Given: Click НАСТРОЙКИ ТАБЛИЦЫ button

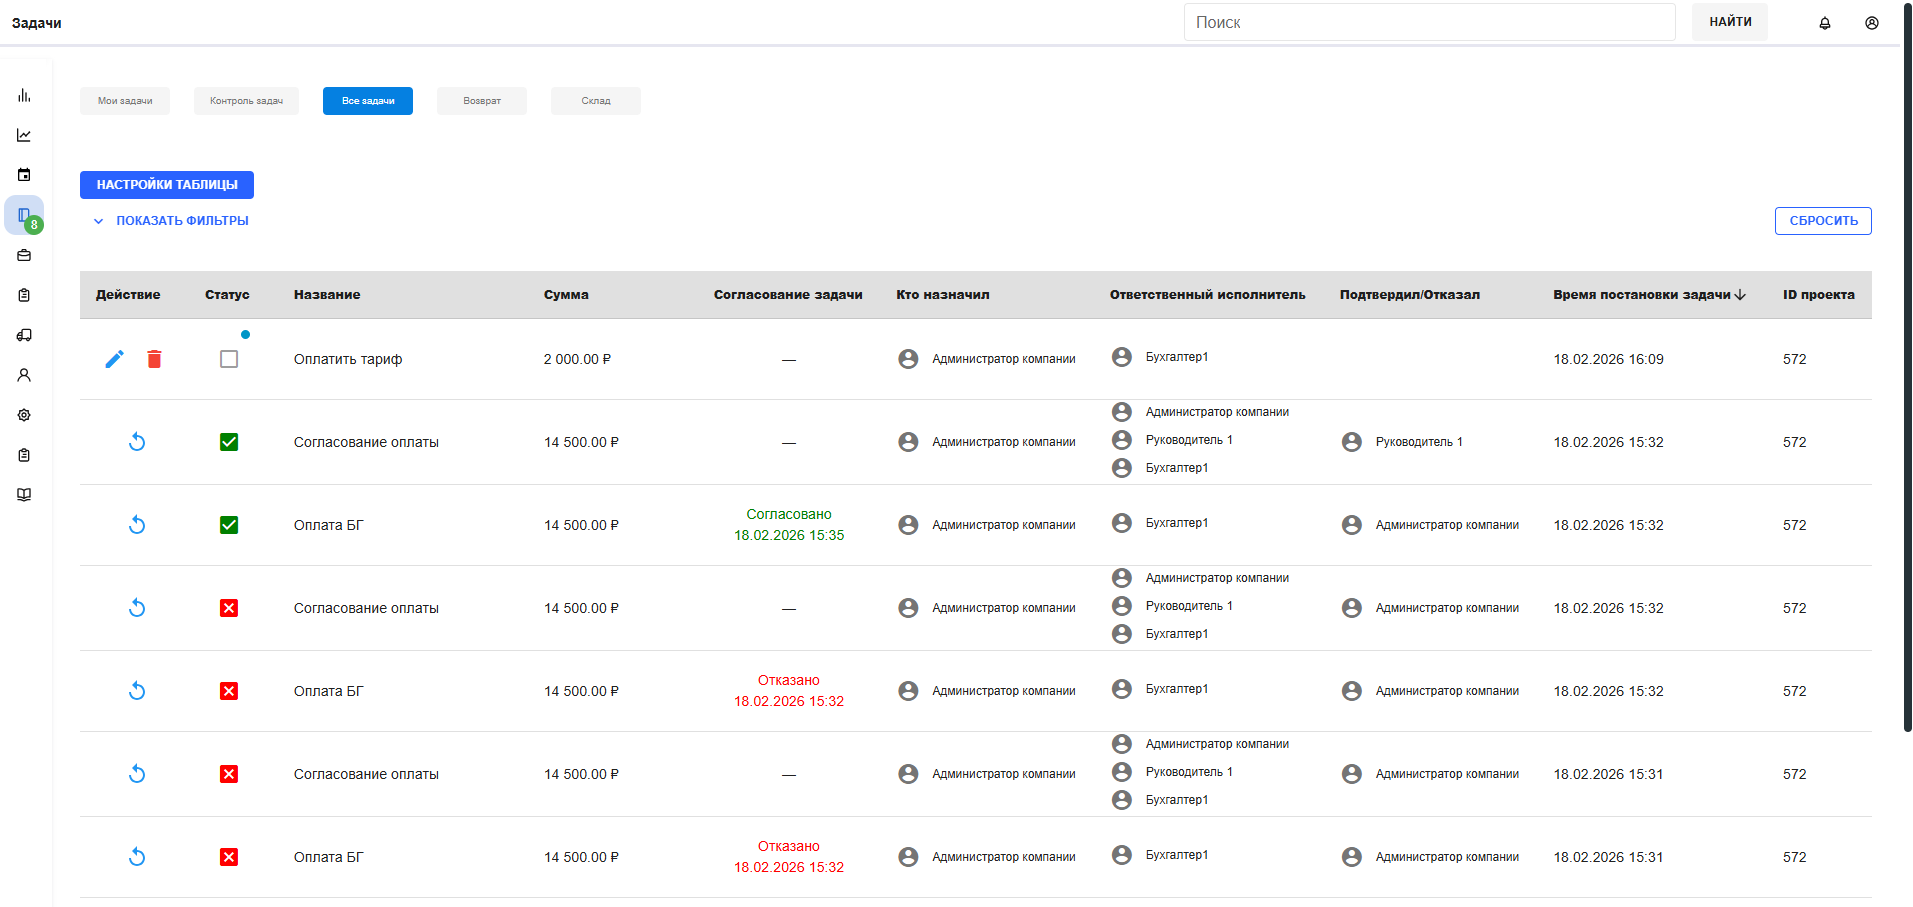Looking at the screenshot, I should pyautogui.click(x=167, y=185).
